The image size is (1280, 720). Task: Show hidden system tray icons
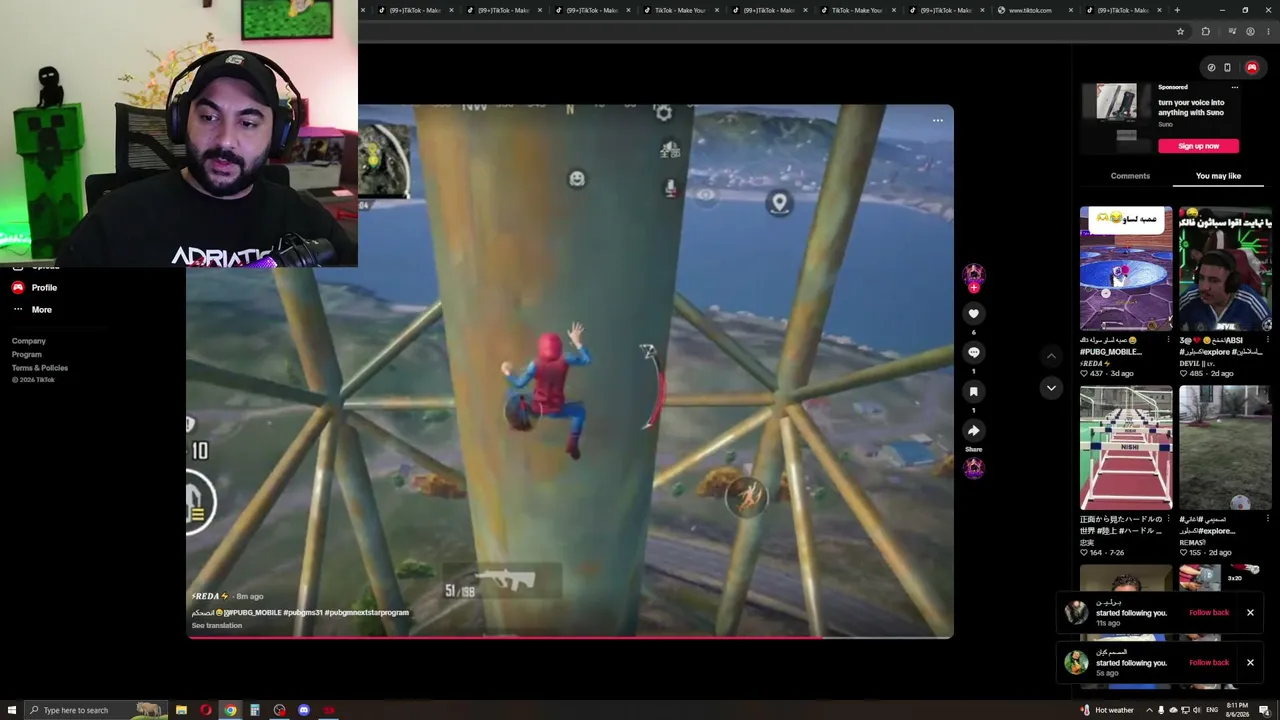[1148, 710]
